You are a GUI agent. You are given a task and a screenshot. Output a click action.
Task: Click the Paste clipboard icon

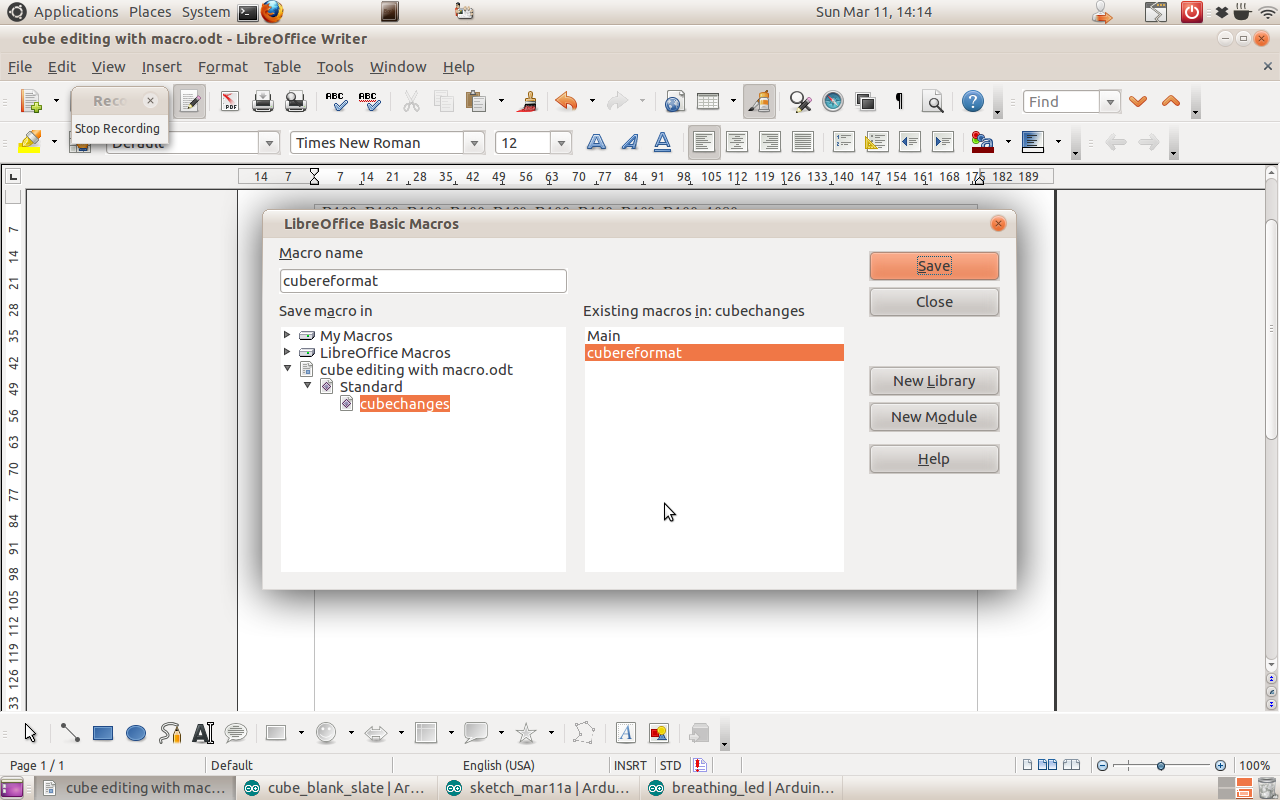click(477, 101)
